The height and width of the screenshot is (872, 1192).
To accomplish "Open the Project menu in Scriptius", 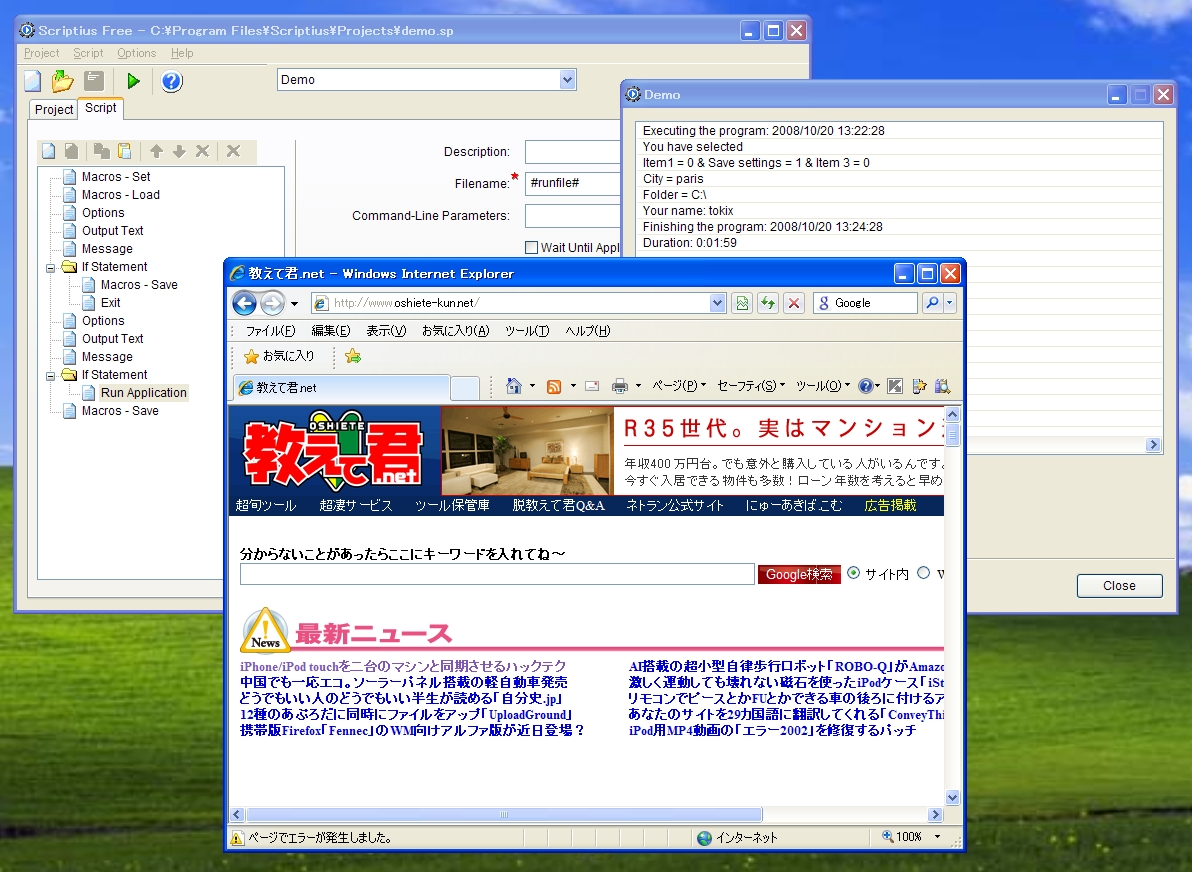I will (41, 53).
